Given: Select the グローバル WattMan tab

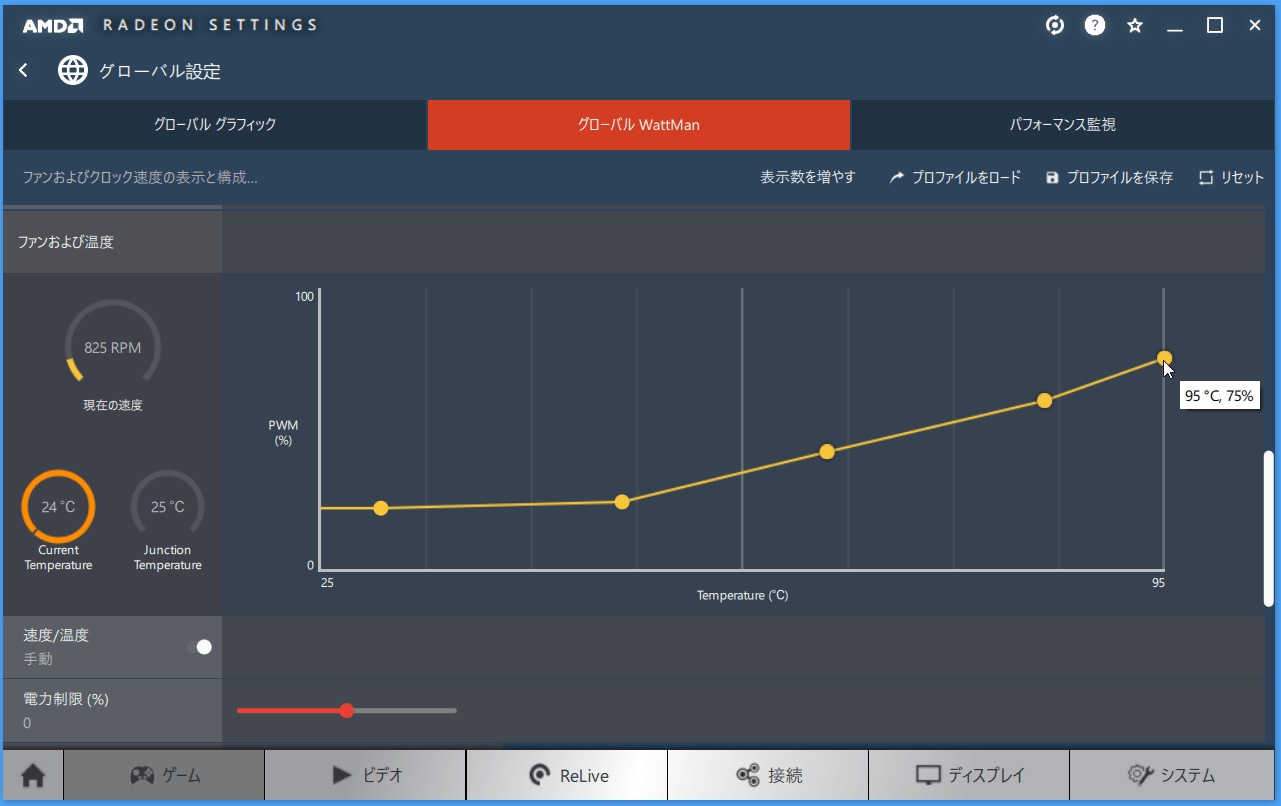Looking at the screenshot, I should pos(639,125).
